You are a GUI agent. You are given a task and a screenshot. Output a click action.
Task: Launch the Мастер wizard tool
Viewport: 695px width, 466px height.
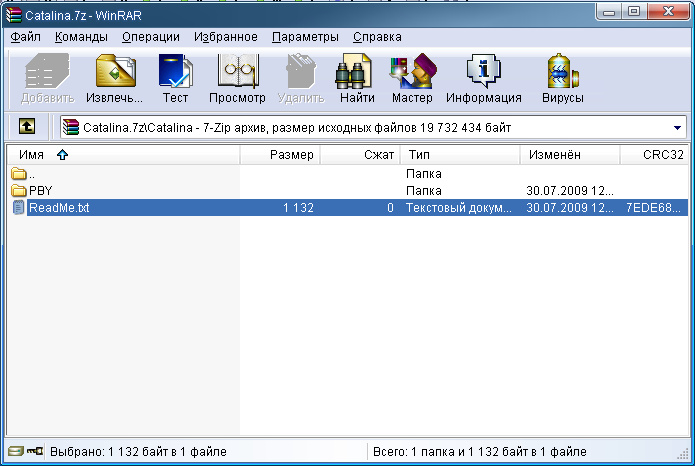tap(412, 78)
